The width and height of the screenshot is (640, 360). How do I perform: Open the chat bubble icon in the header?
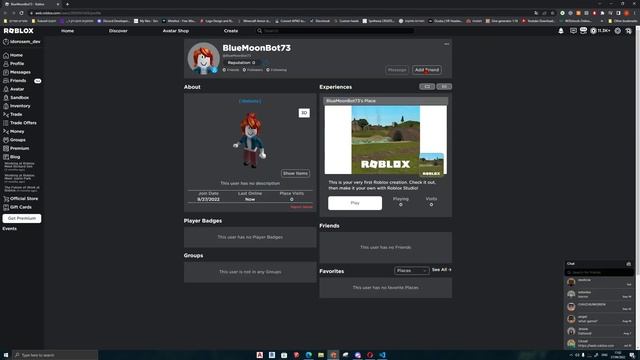pyautogui.click(x=573, y=31)
